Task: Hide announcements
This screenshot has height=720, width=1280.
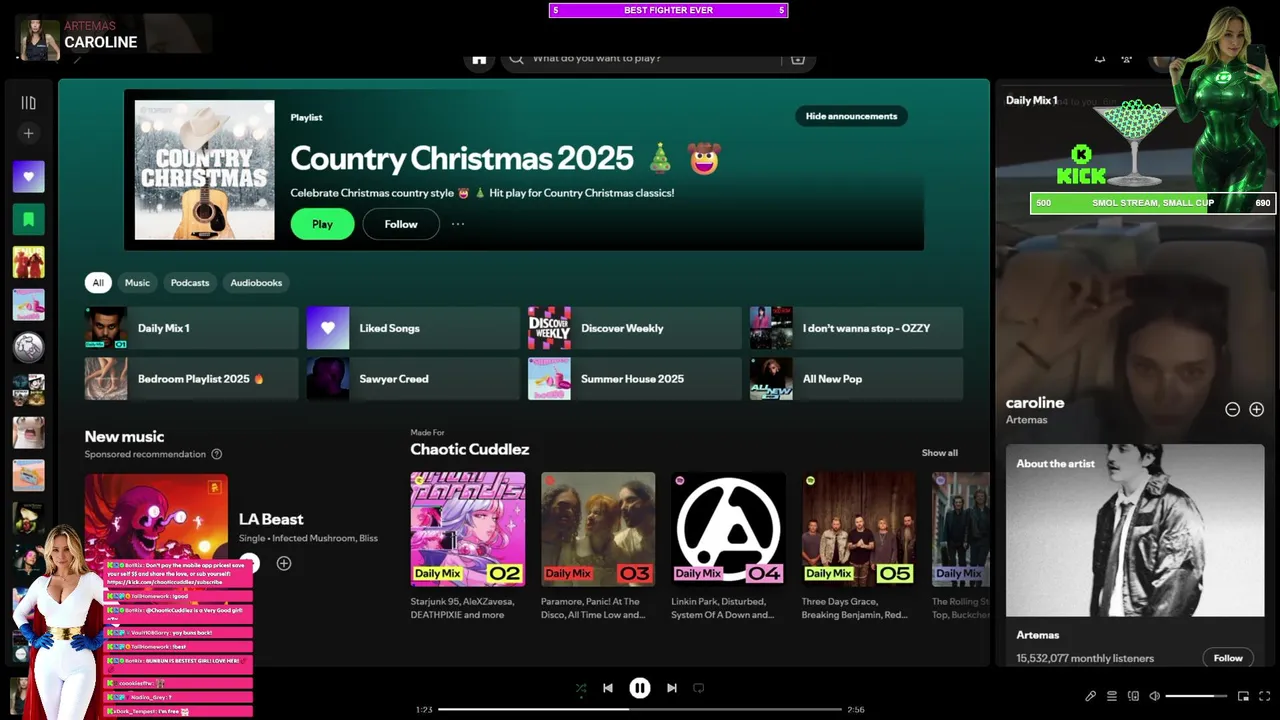Action: coord(851,116)
